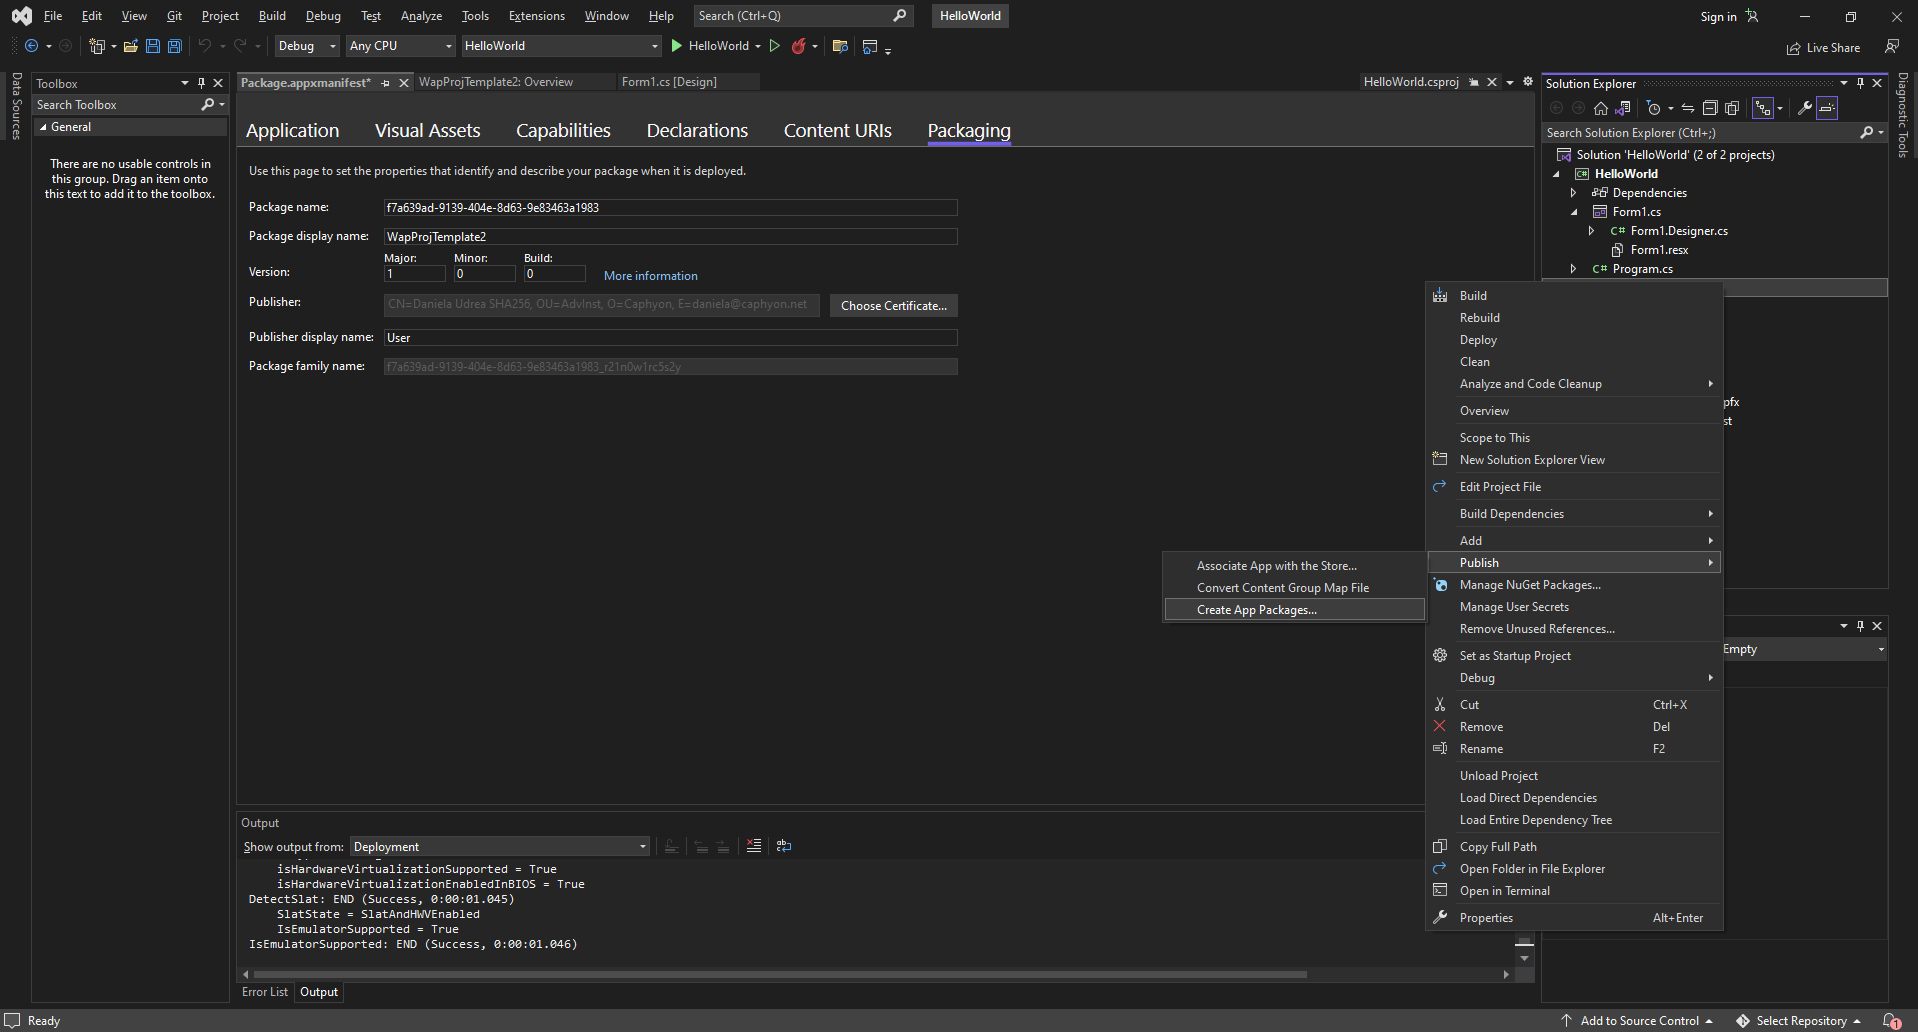This screenshot has height=1032, width=1918.
Task: Switch to the Capabilities manifest tab
Action: click(x=563, y=131)
